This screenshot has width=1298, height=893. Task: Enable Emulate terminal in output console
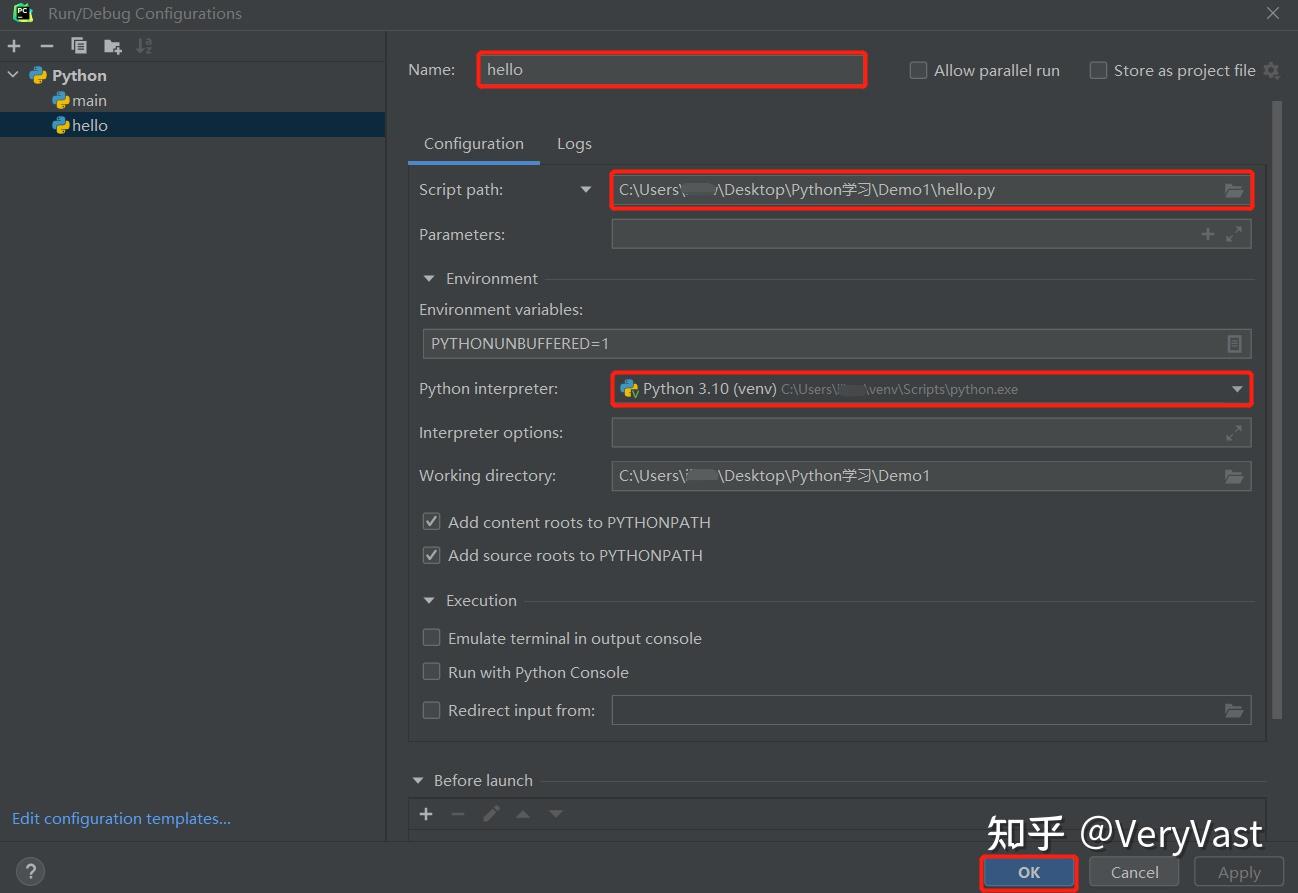(431, 637)
